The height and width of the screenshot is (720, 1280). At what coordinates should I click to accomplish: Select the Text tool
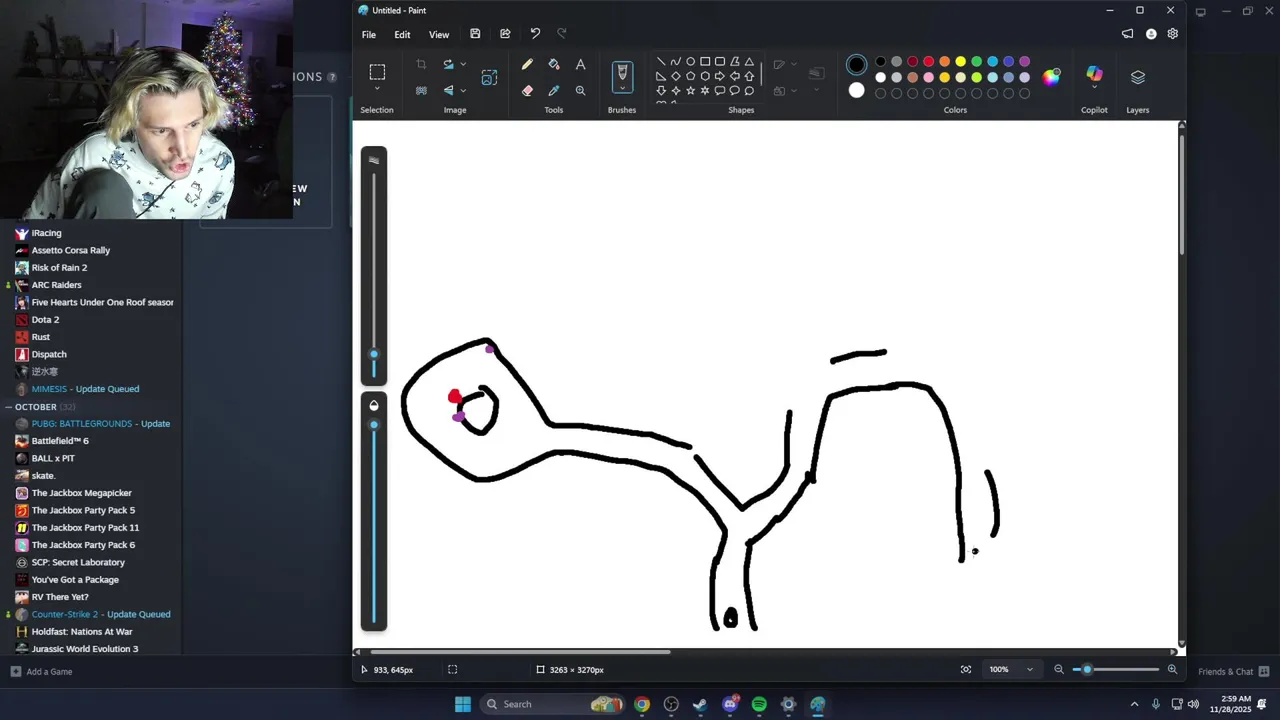[x=580, y=65]
